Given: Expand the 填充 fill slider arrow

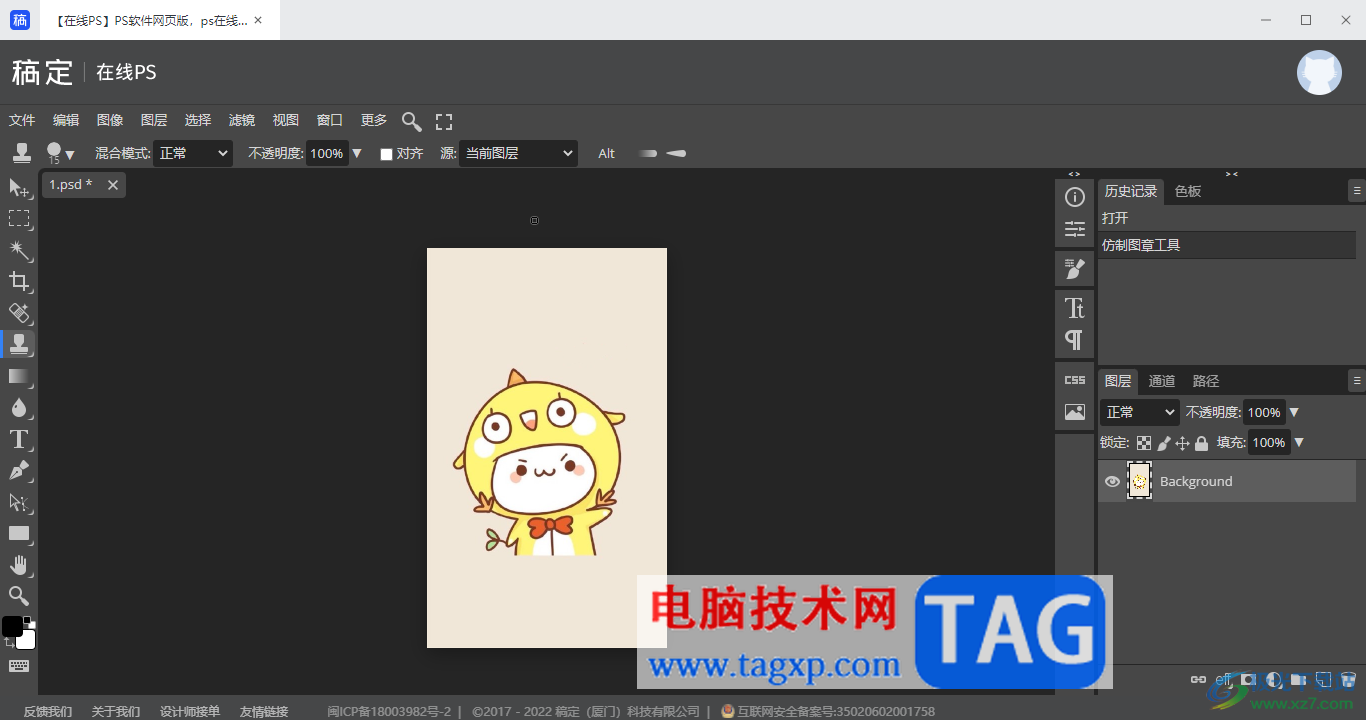Looking at the screenshot, I should point(1299,442).
